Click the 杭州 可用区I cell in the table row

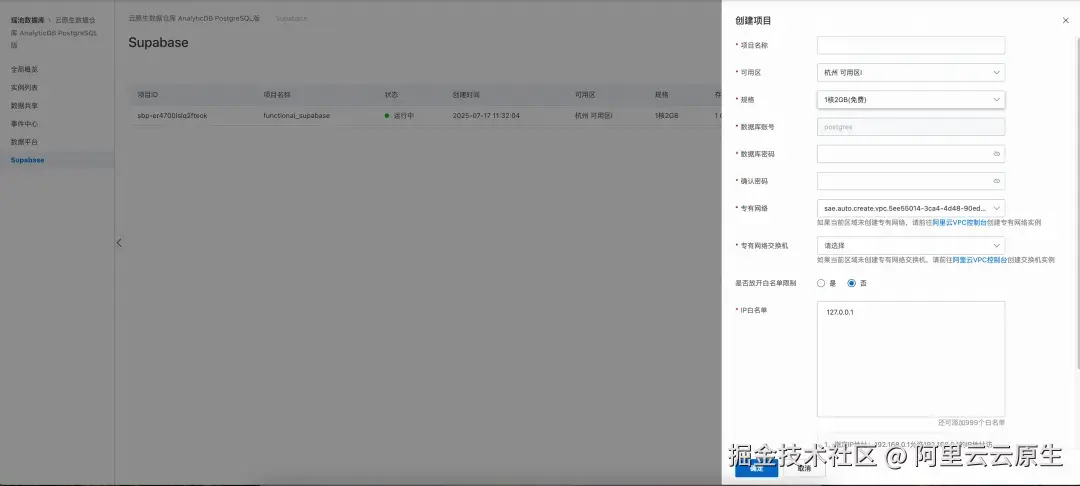(x=594, y=116)
